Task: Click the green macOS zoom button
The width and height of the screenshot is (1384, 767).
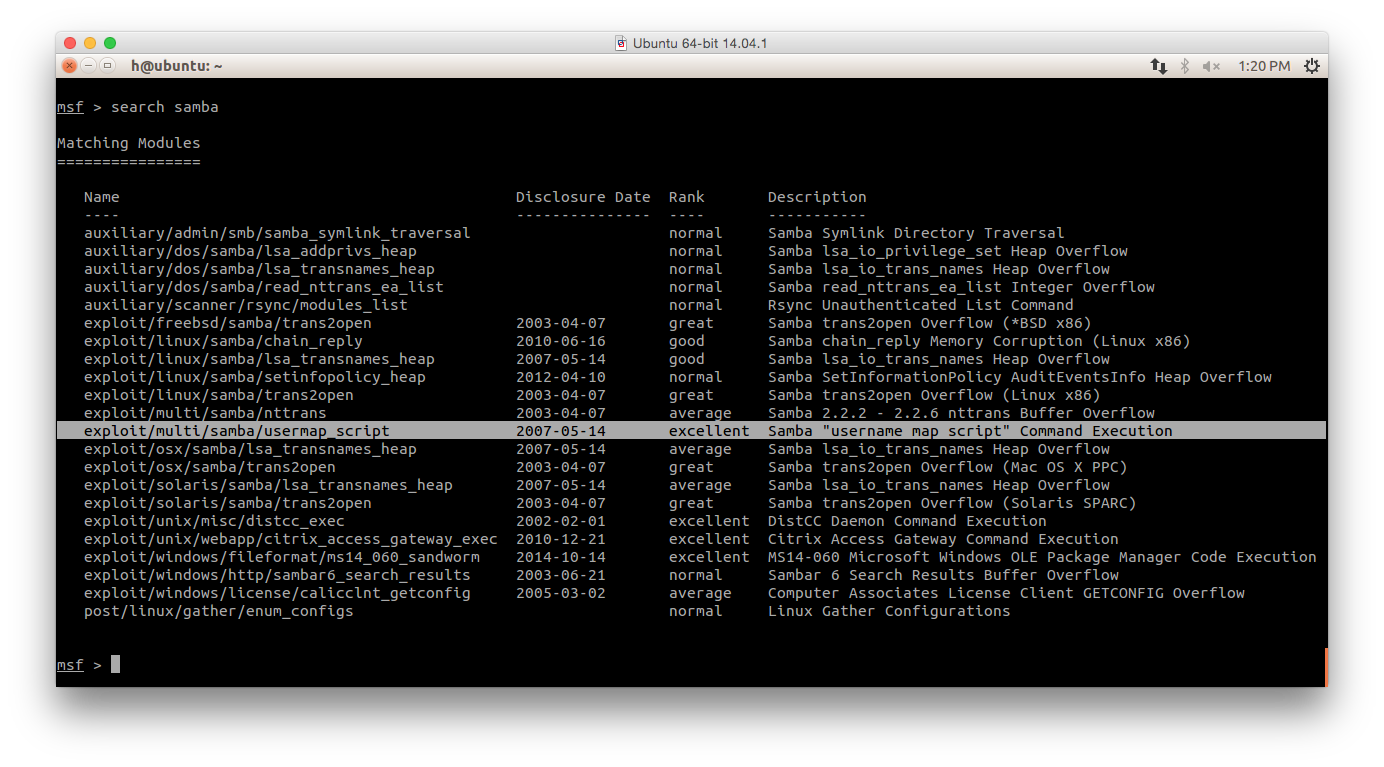Action: click(110, 43)
